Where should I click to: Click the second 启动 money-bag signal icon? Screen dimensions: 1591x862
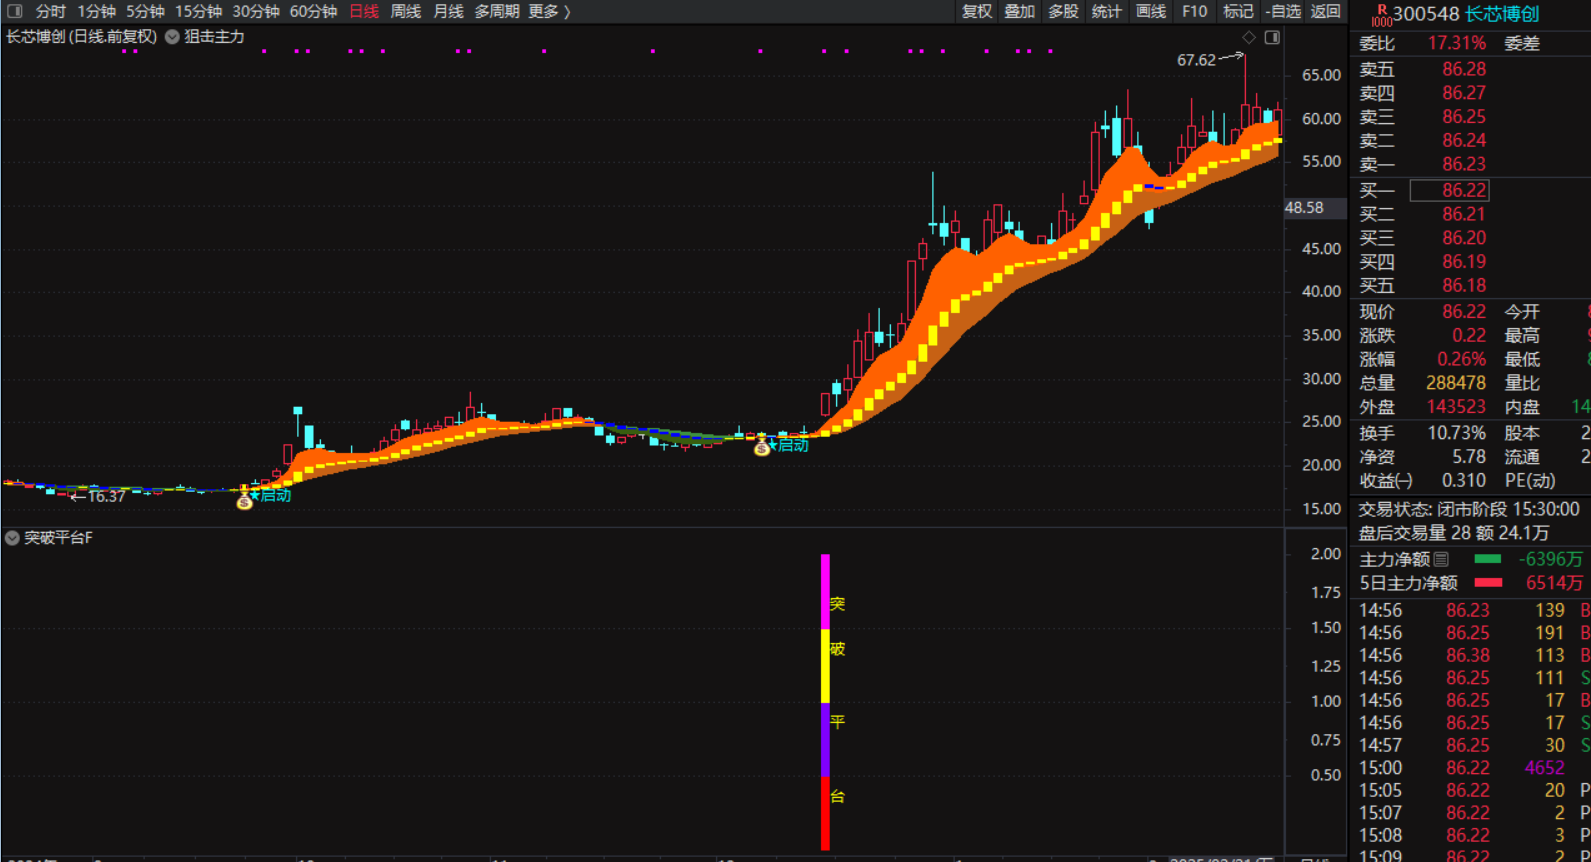762,447
